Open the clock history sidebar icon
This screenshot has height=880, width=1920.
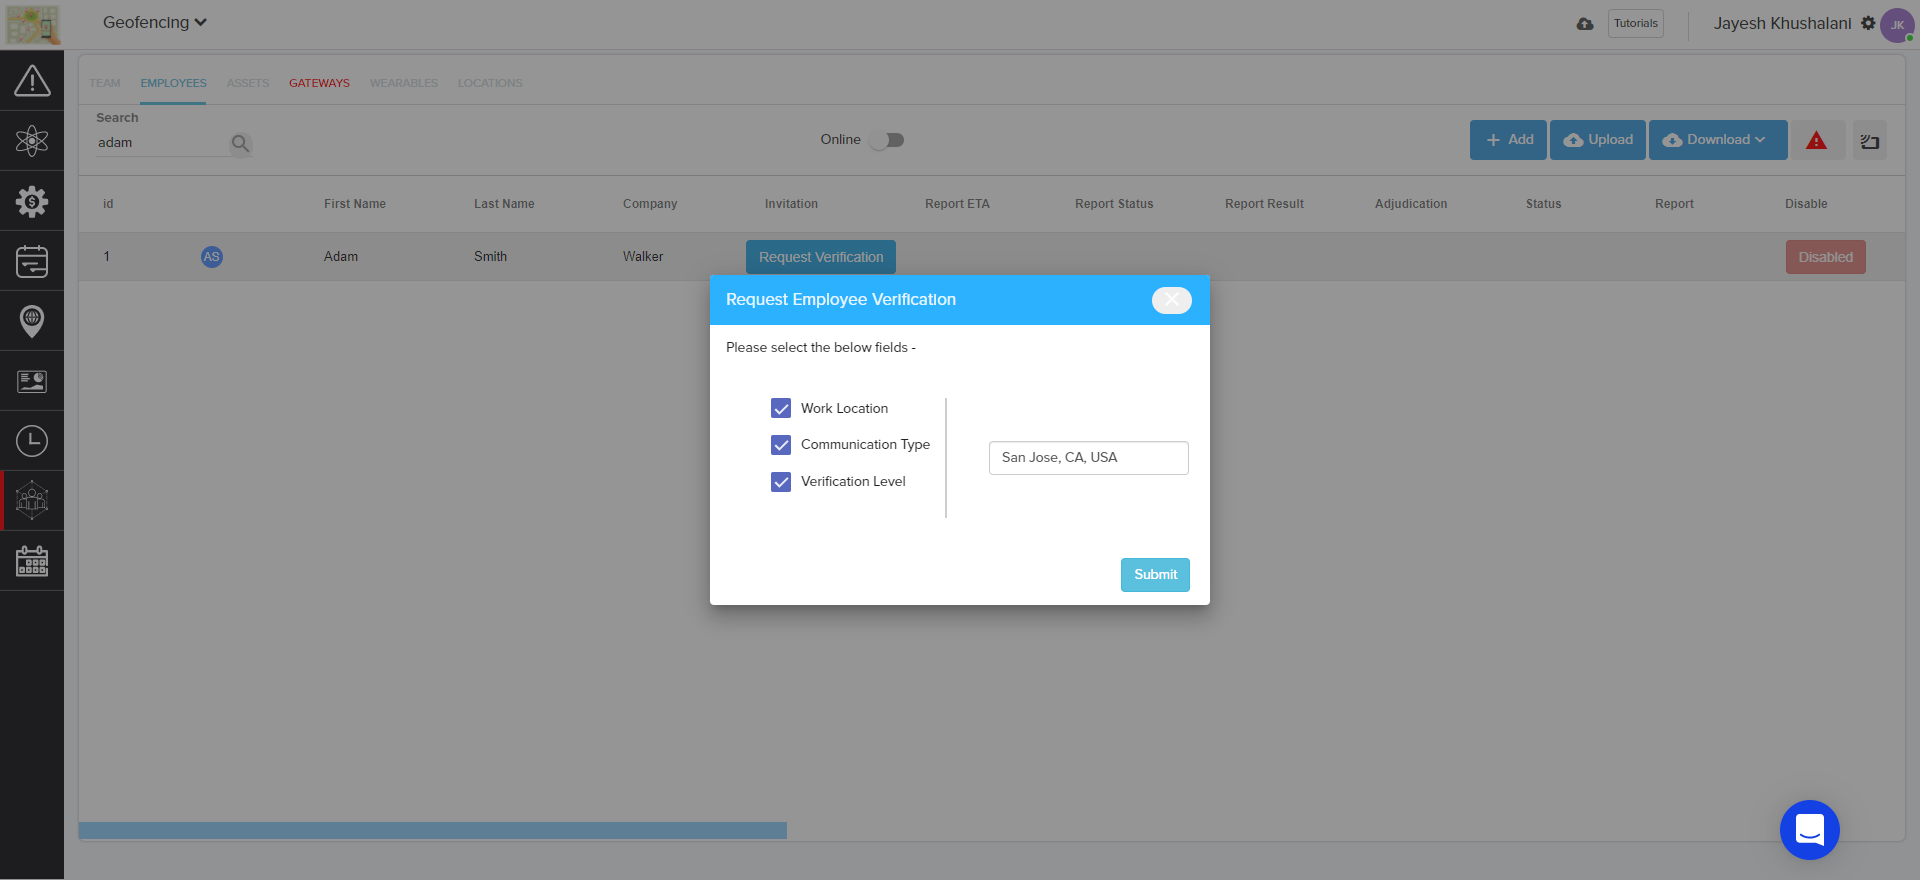click(32, 441)
